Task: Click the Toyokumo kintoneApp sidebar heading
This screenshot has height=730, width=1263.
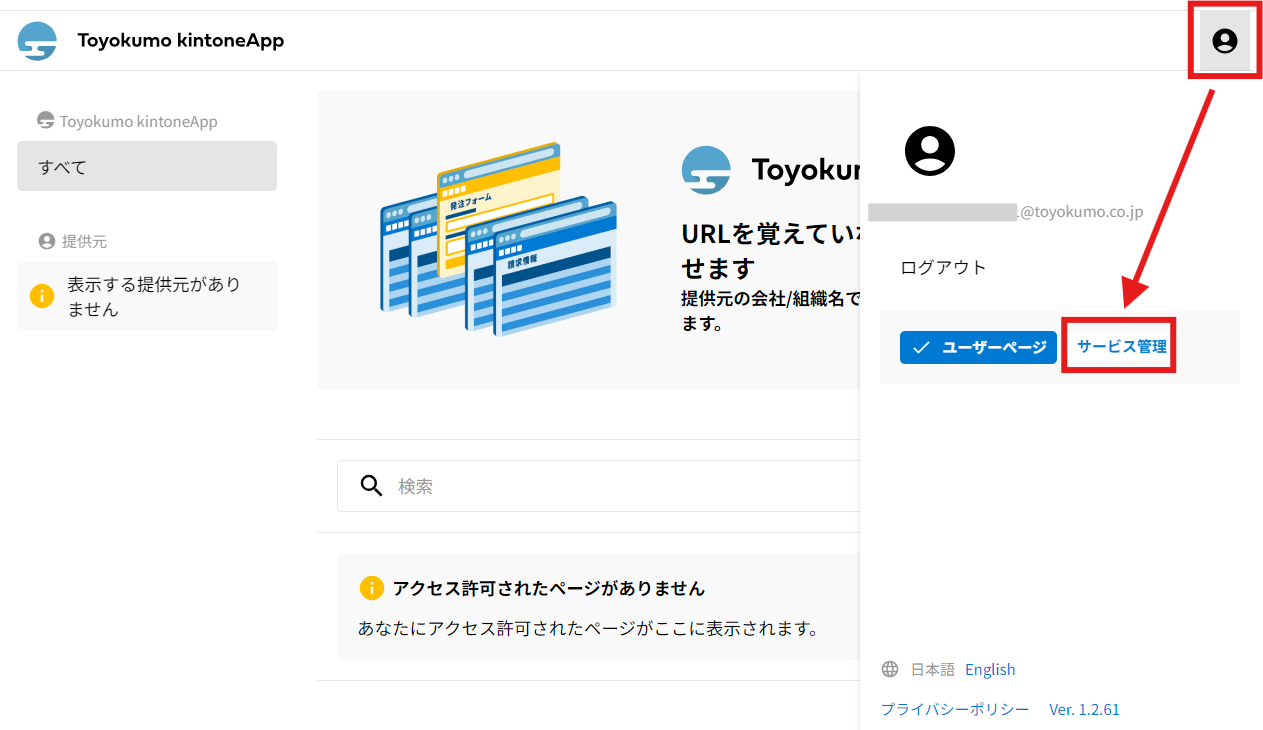Action: [x=138, y=121]
